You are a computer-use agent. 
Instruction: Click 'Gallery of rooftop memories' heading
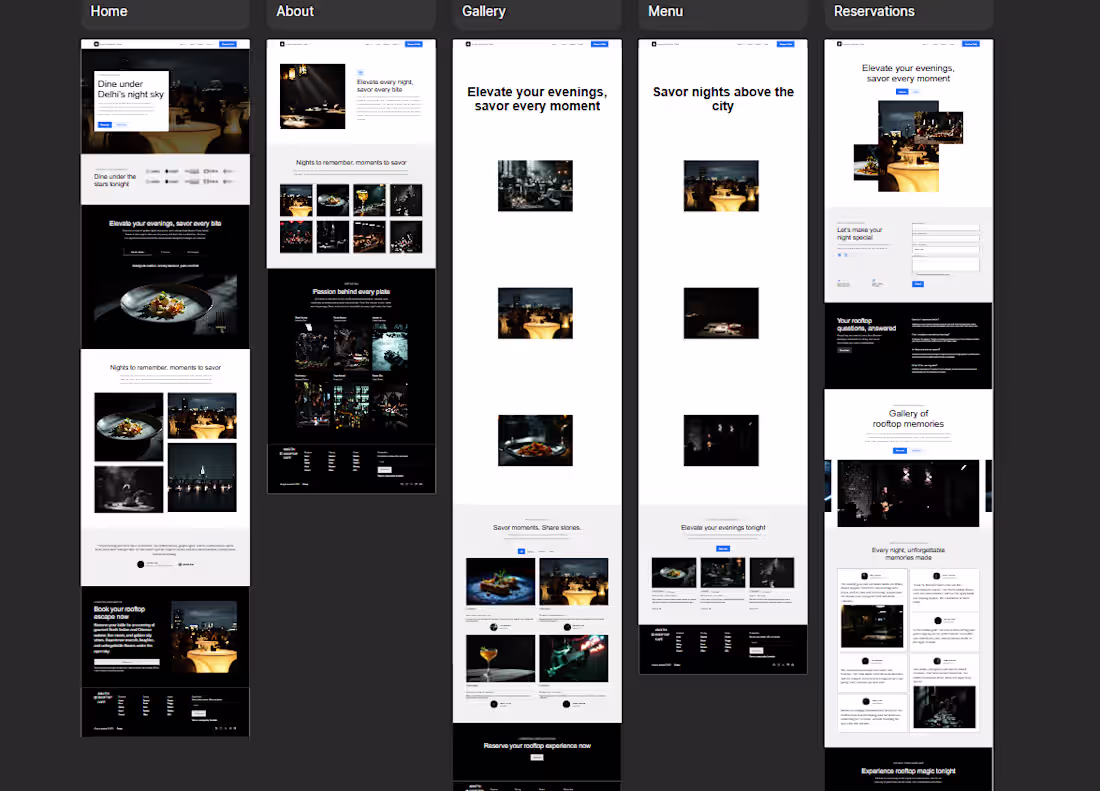click(x=908, y=419)
